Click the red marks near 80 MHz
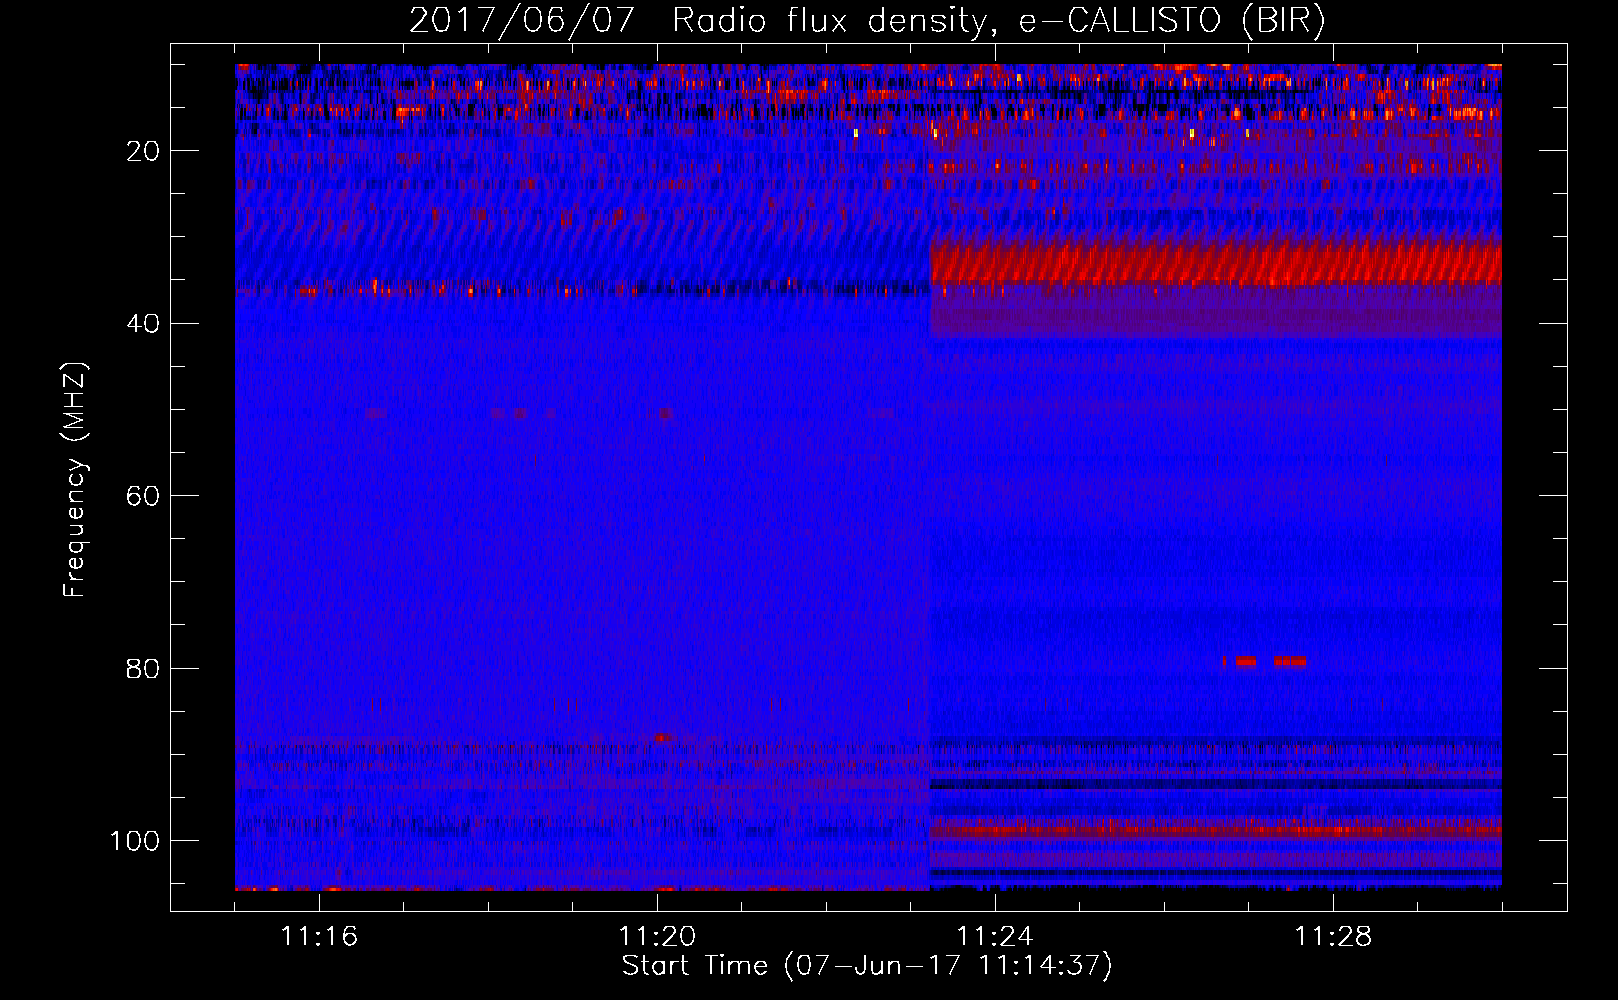 1265,661
